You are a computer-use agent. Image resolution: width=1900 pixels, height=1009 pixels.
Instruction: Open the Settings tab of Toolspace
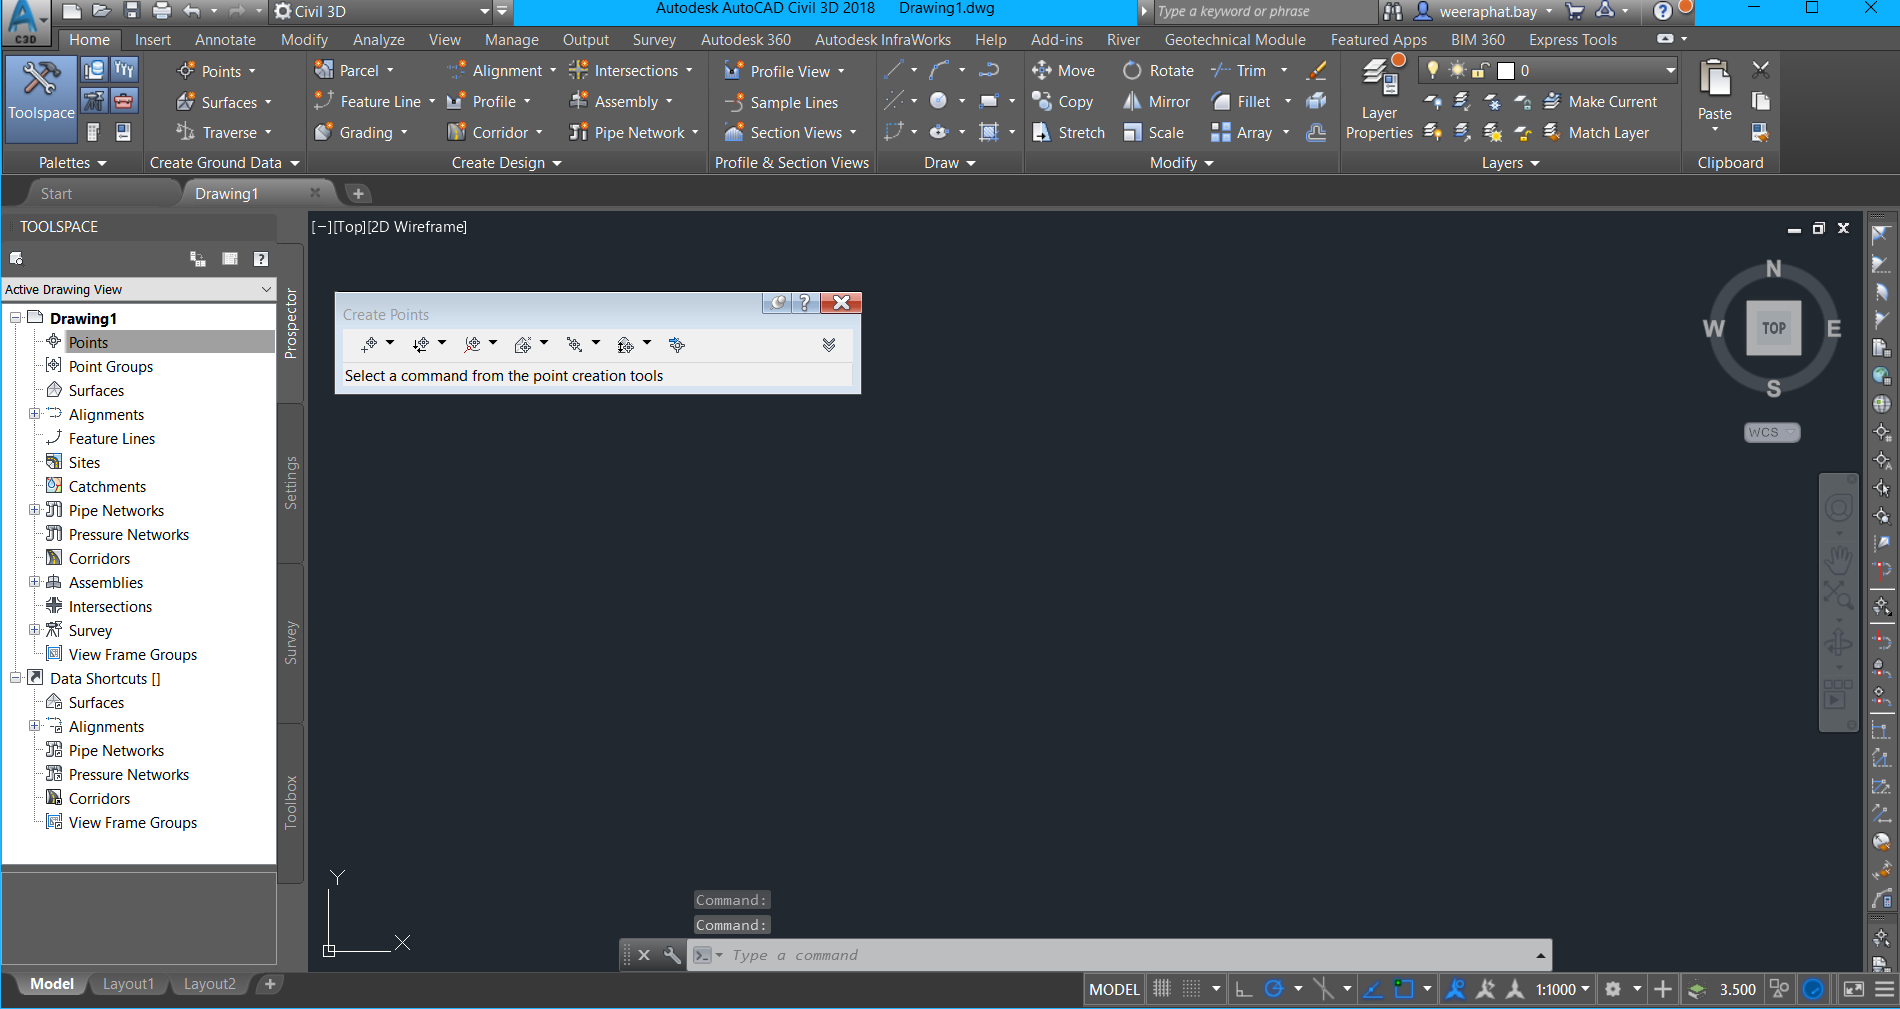click(291, 483)
